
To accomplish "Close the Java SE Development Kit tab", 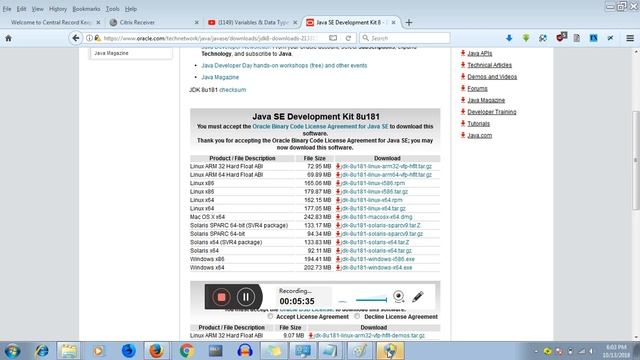I will coord(393,22).
